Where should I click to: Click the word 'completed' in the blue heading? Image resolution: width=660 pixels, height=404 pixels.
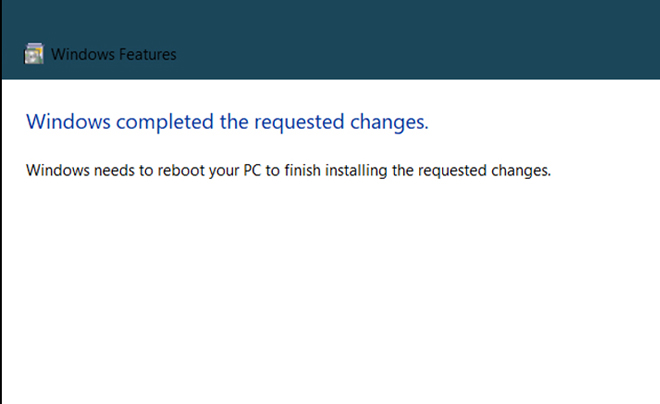tap(165, 122)
